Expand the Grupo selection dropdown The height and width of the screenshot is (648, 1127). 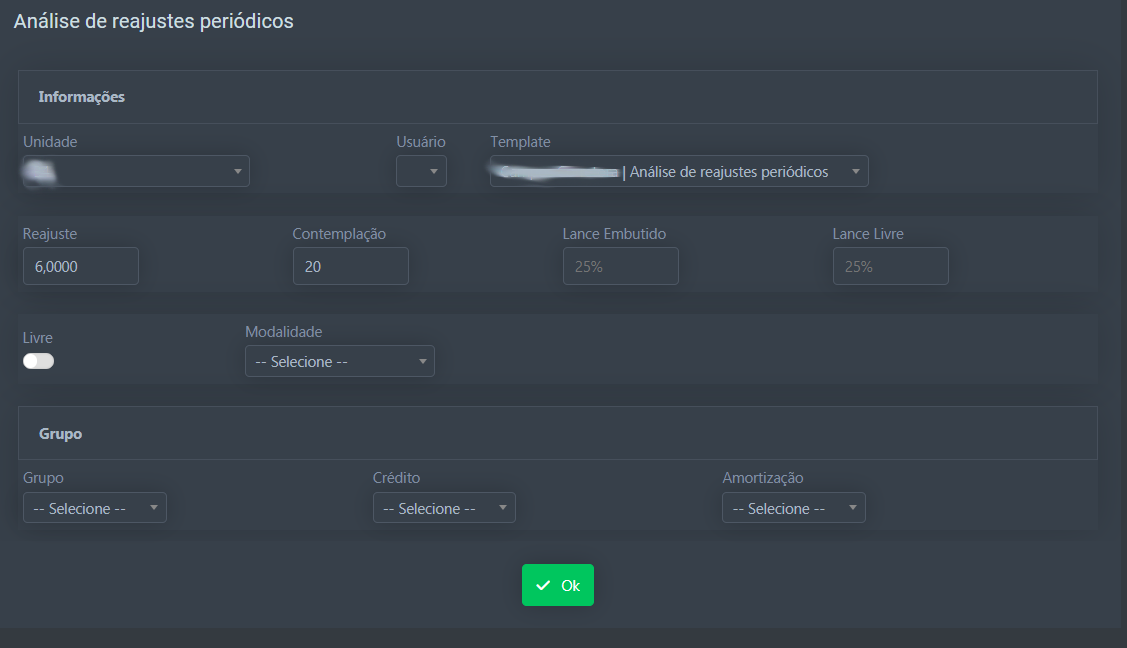click(x=94, y=508)
